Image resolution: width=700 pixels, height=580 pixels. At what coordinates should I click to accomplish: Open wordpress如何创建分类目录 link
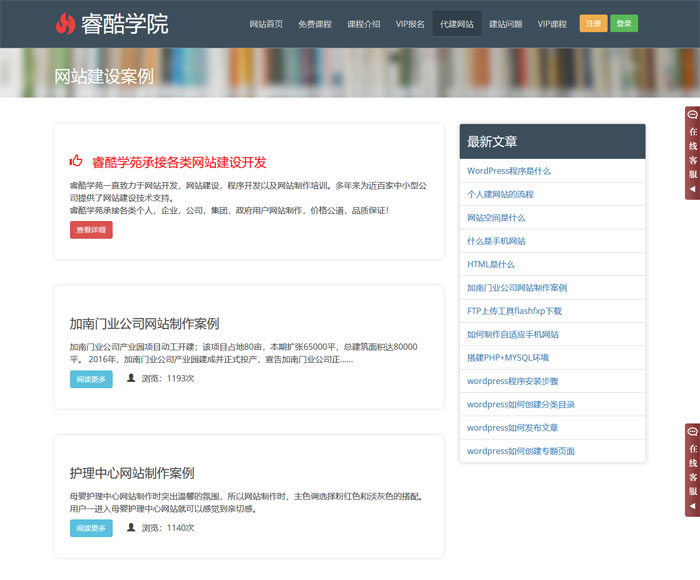pos(521,405)
